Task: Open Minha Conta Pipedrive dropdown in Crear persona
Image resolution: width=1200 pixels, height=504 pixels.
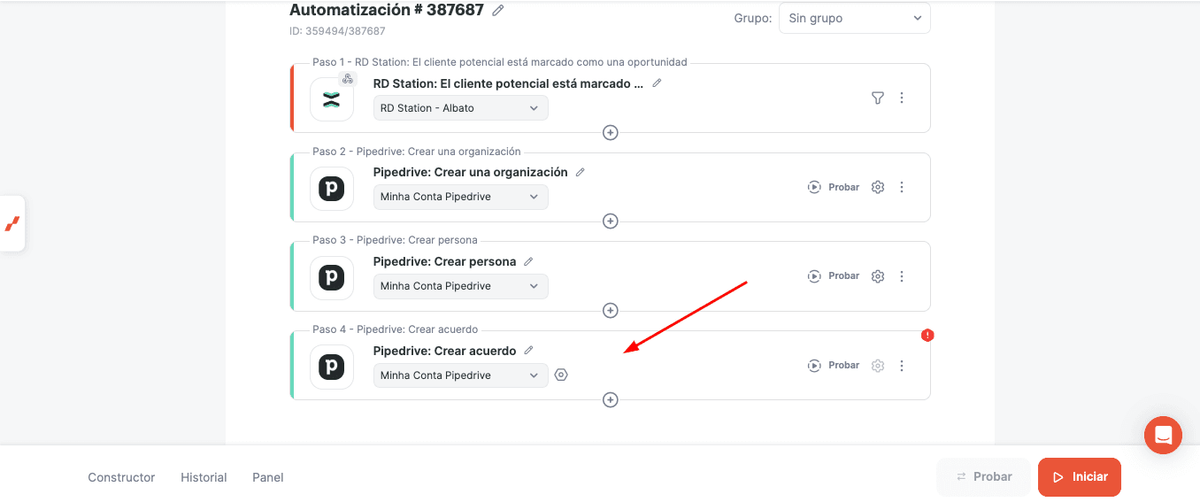Action: point(460,286)
